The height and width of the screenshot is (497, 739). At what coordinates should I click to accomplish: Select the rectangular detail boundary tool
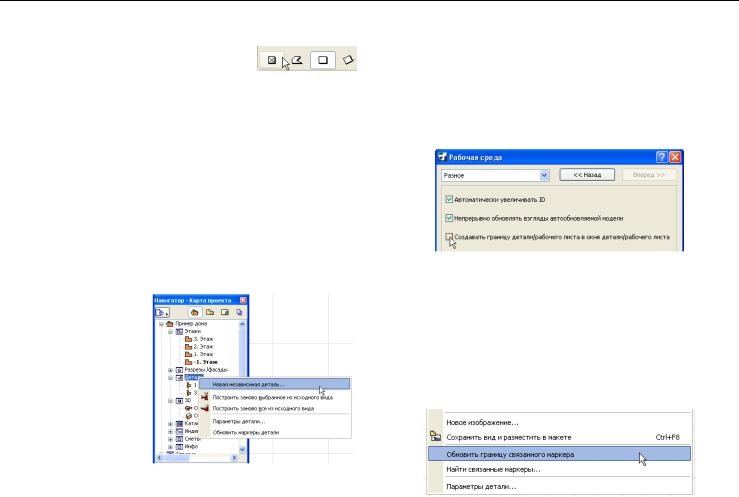click(x=323, y=60)
